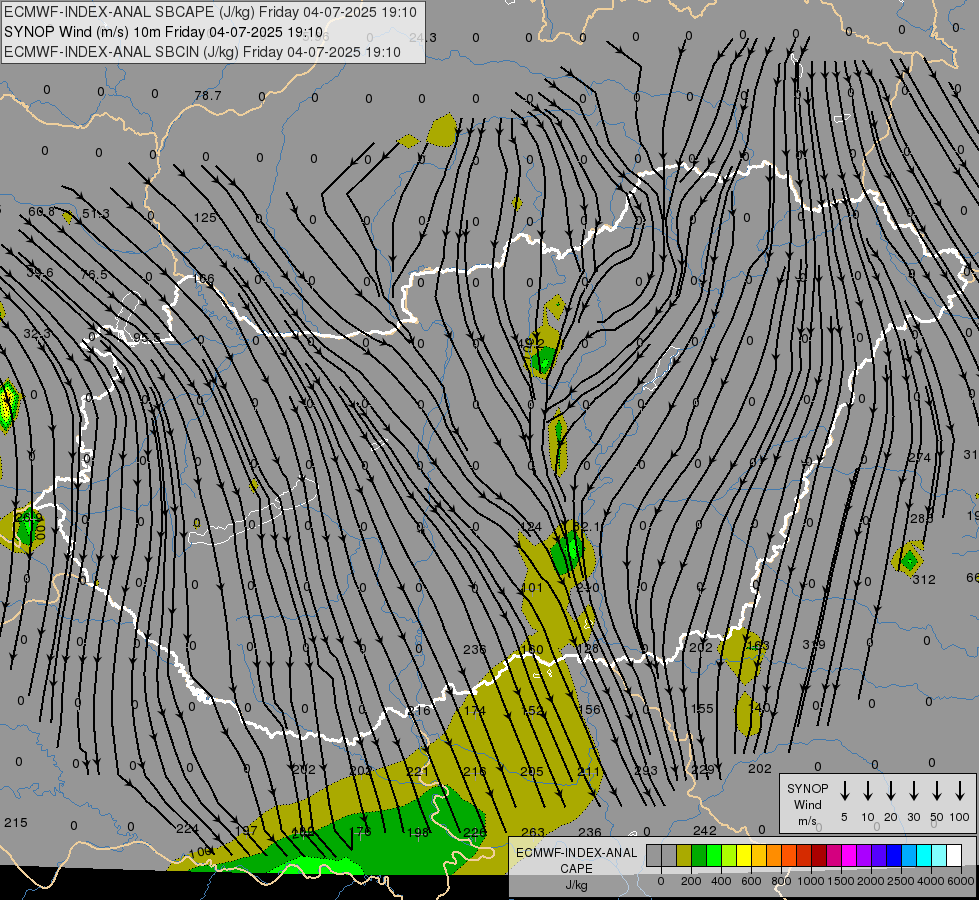The height and width of the screenshot is (900, 979).
Task: Choose the bright magenta CAPE swatch
Action: [x=849, y=856]
